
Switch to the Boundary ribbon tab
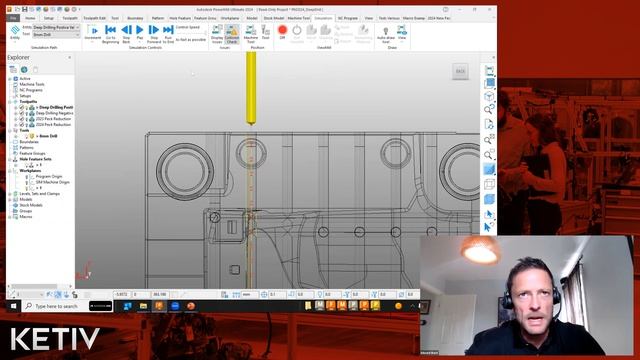135,18
